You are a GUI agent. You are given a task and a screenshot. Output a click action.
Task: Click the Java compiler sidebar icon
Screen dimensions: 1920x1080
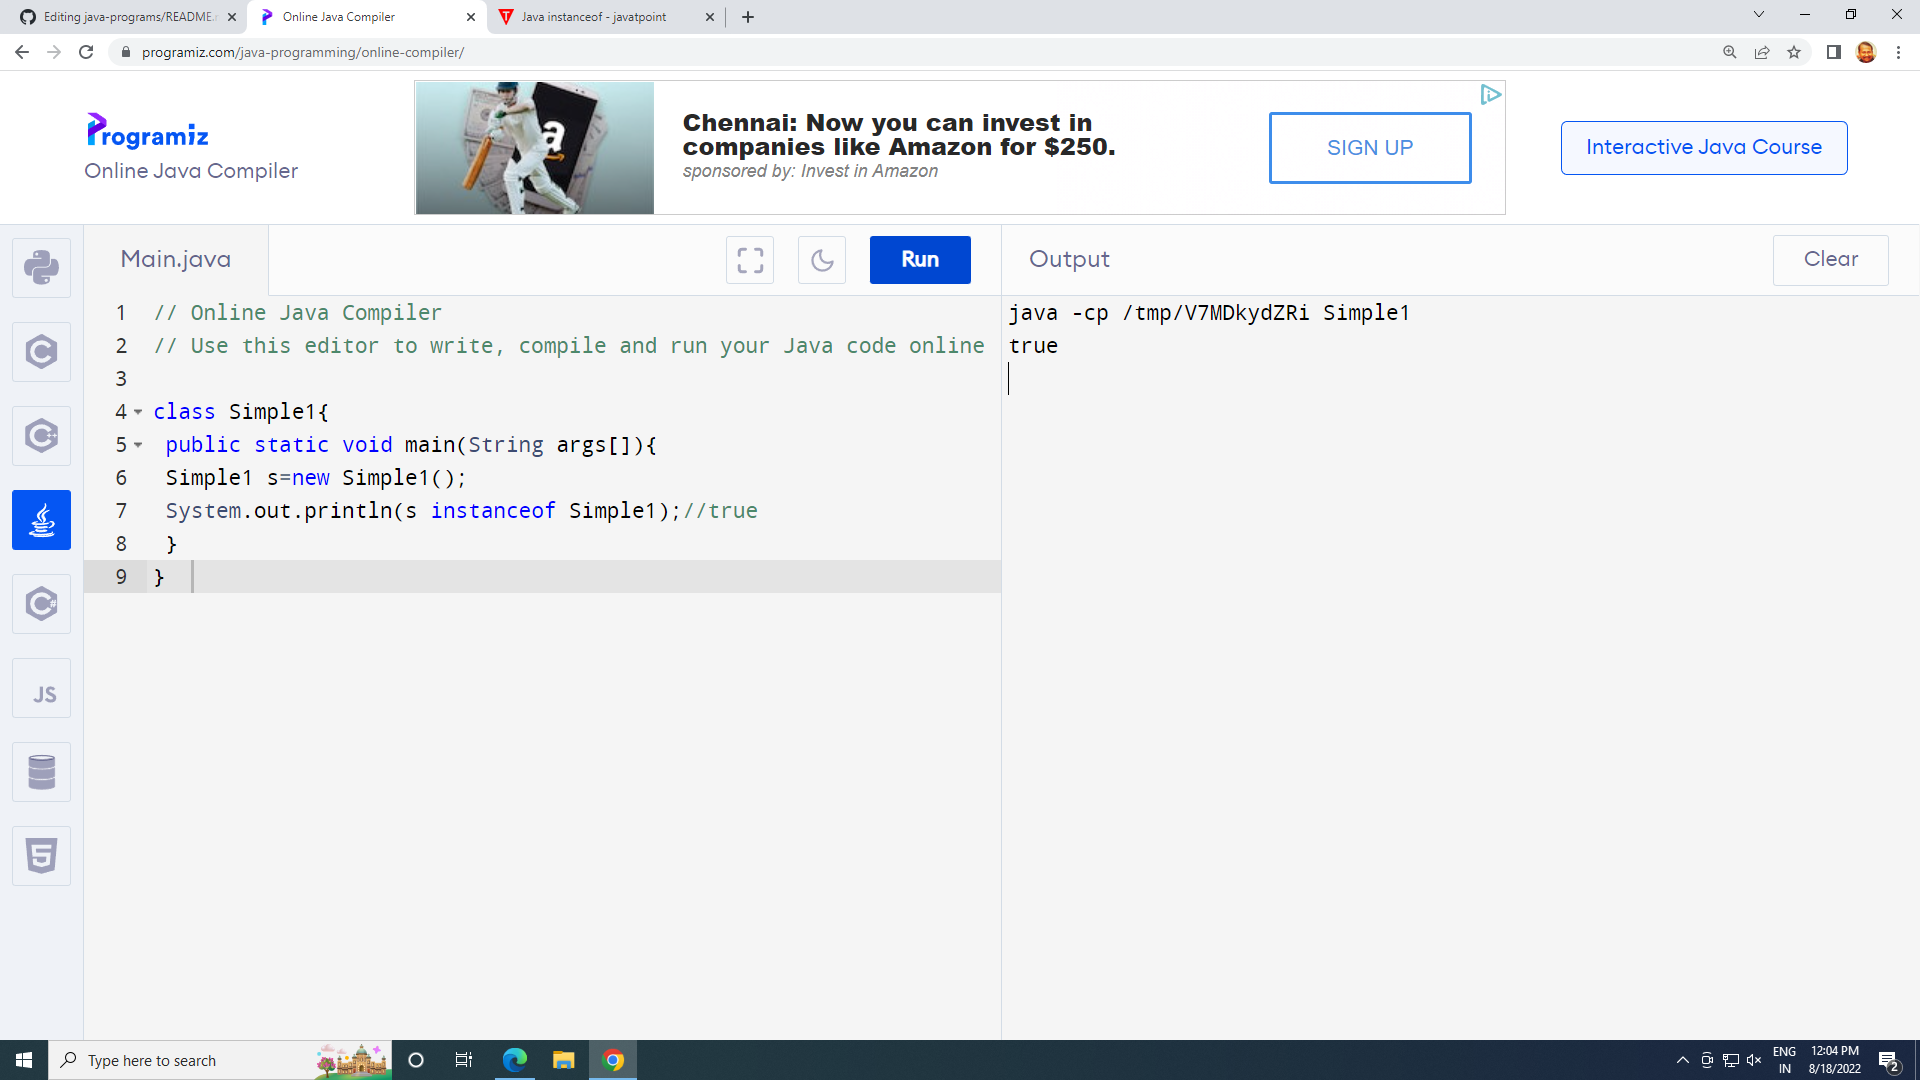coord(41,519)
